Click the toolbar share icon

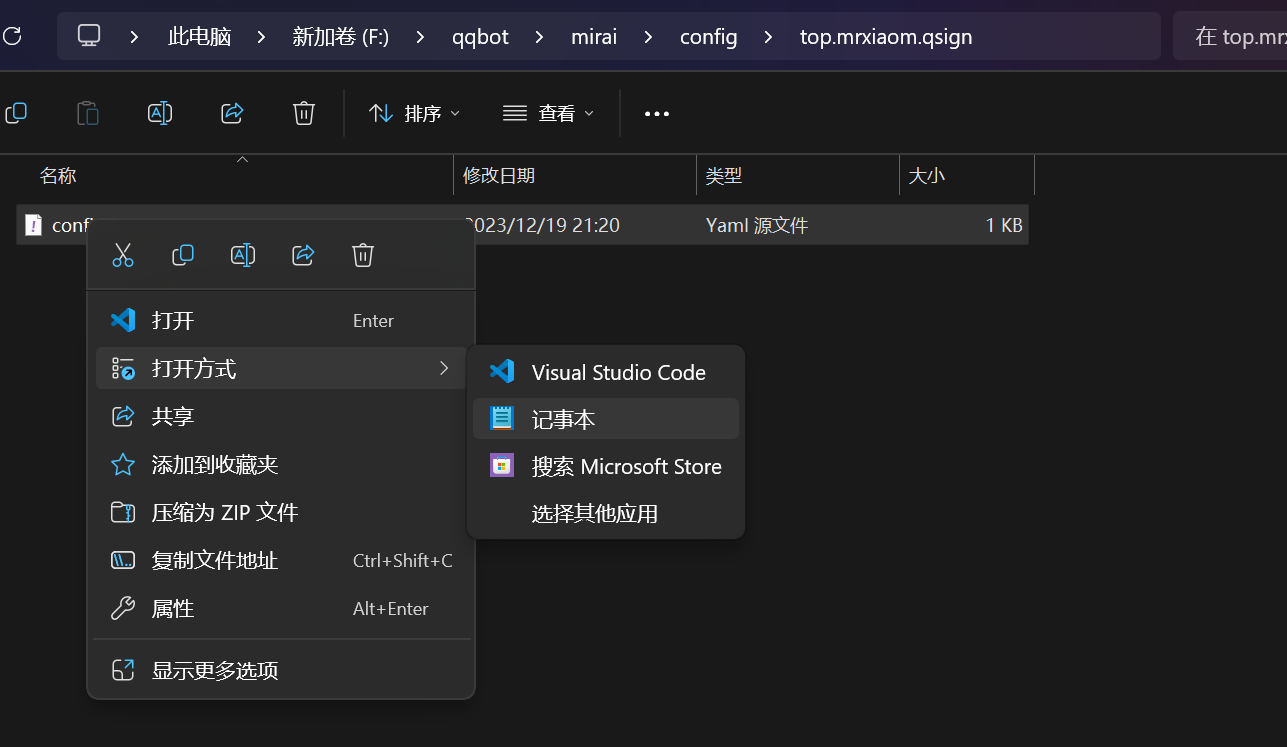coord(232,113)
